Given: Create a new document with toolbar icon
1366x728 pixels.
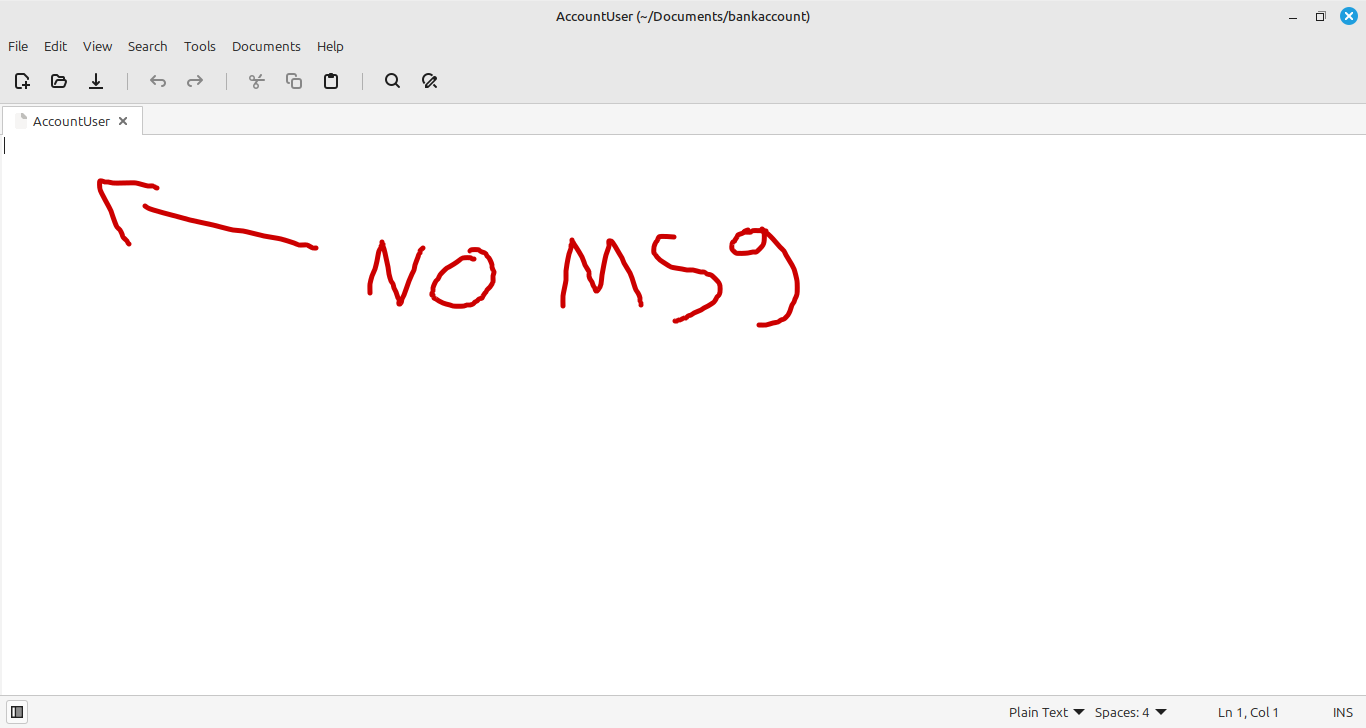Looking at the screenshot, I should 22,81.
